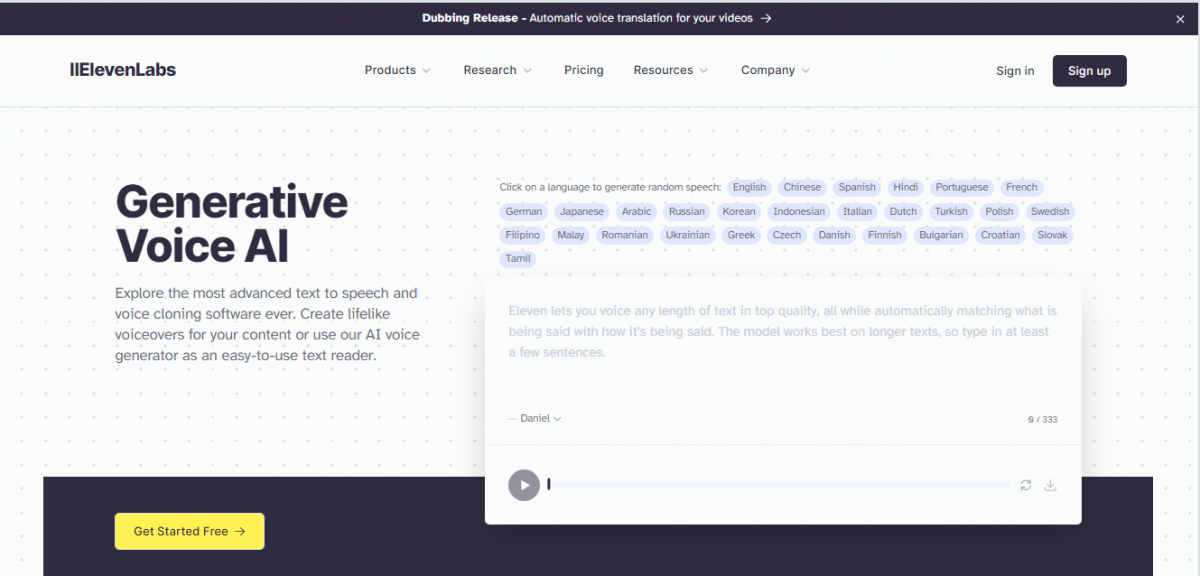This screenshot has height=576, width=1200.
Task: Click the regenerate speech icon
Action: click(1025, 485)
